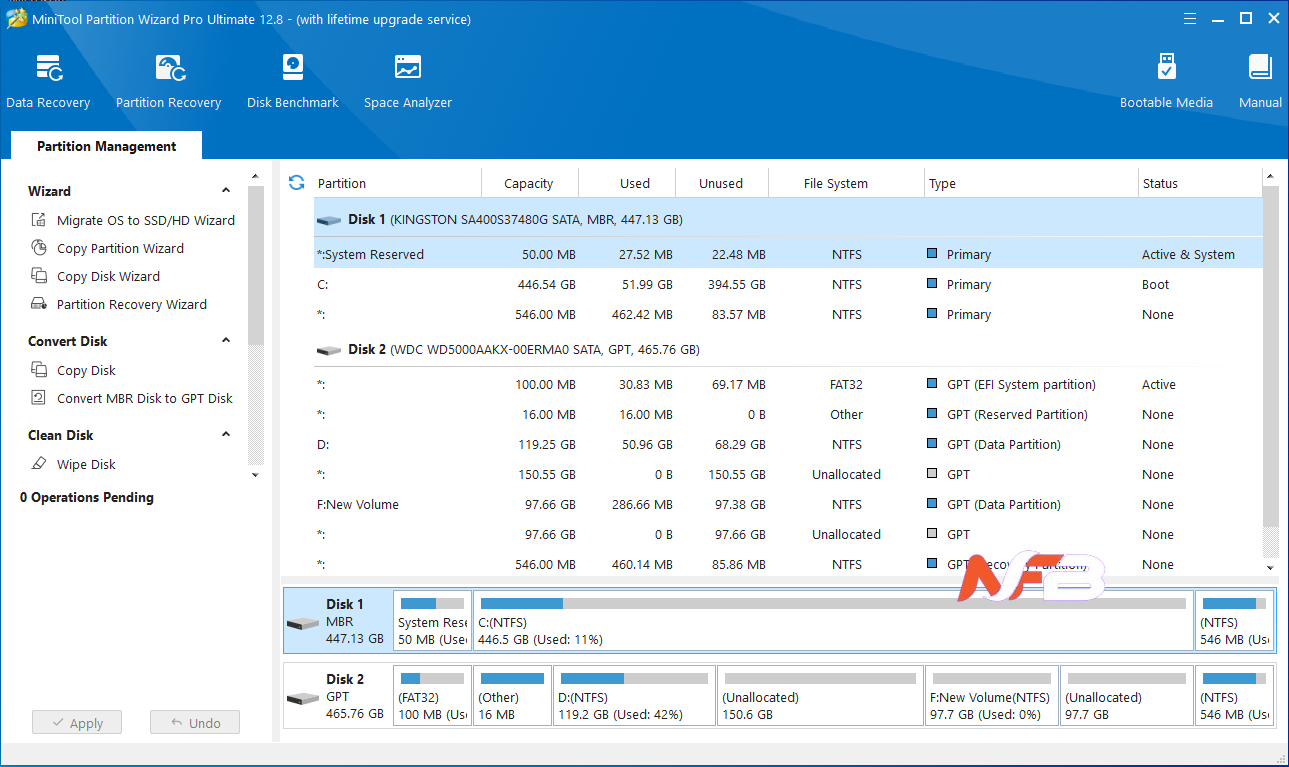This screenshot has height=767, width=1289.
Task: Collapse the Clean Disk section
Action: click(x=226, y=435)
